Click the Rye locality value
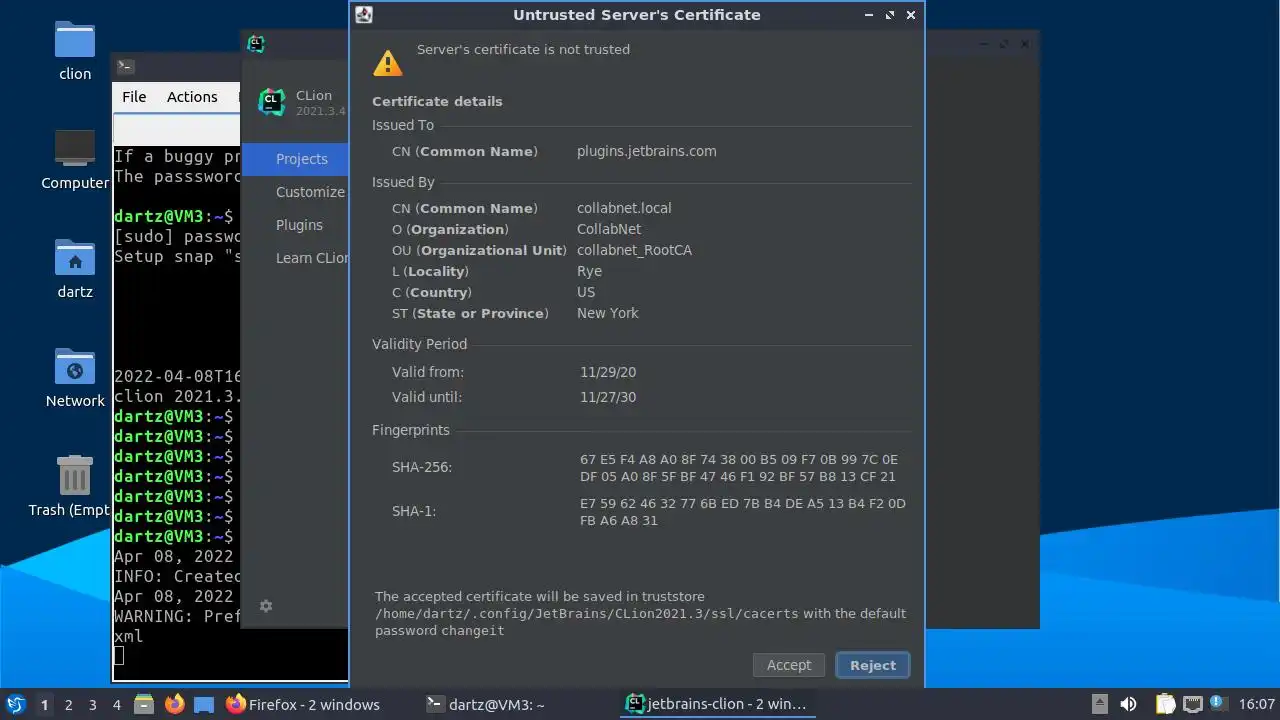 point(589,271)
